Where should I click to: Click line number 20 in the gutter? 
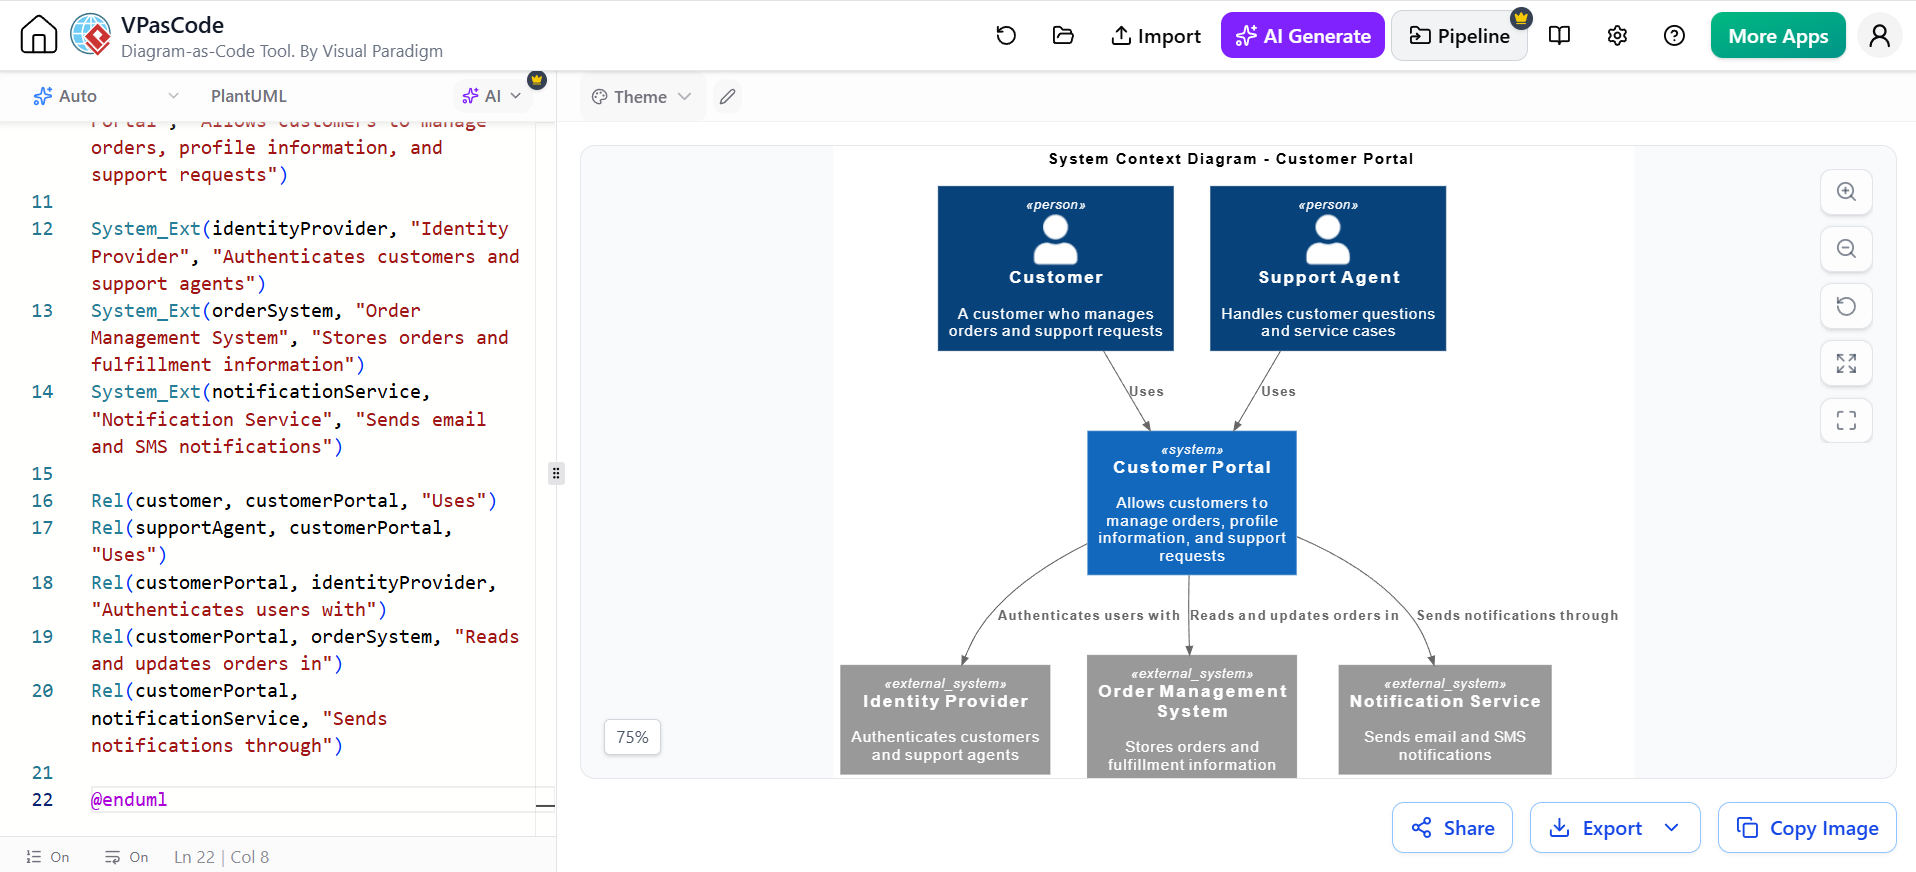[42, 691]
